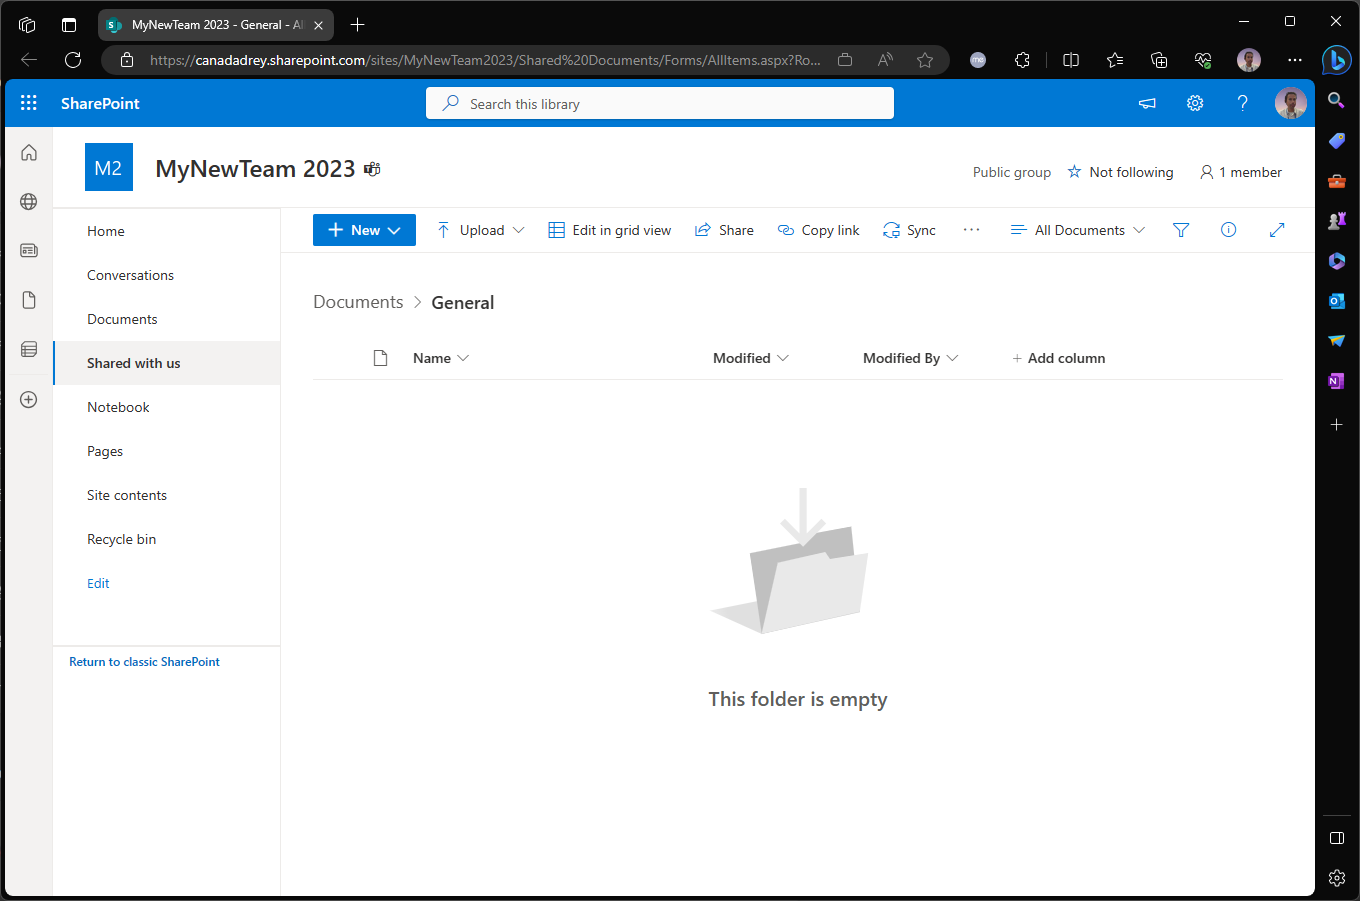Click the Edit navigation link

click(x=98, y=583)
